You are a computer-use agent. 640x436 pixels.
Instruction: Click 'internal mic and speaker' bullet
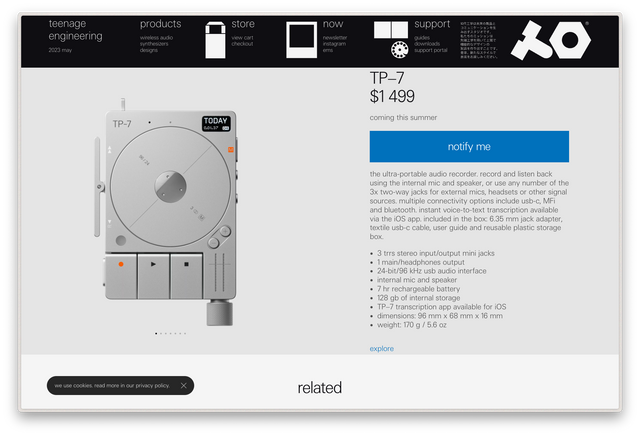[x=417, y=280]
